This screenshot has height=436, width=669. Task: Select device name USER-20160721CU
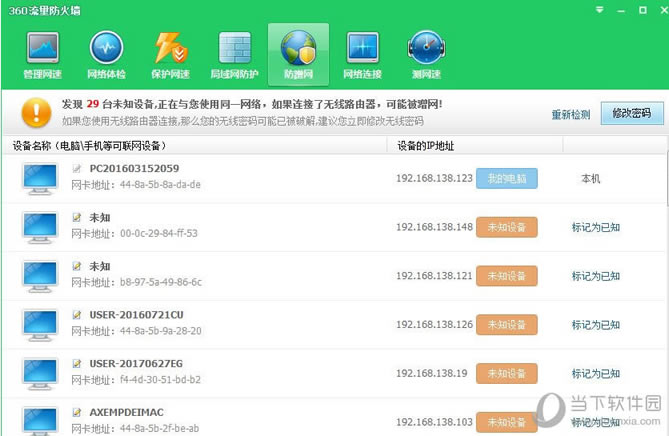coord(136,315)
